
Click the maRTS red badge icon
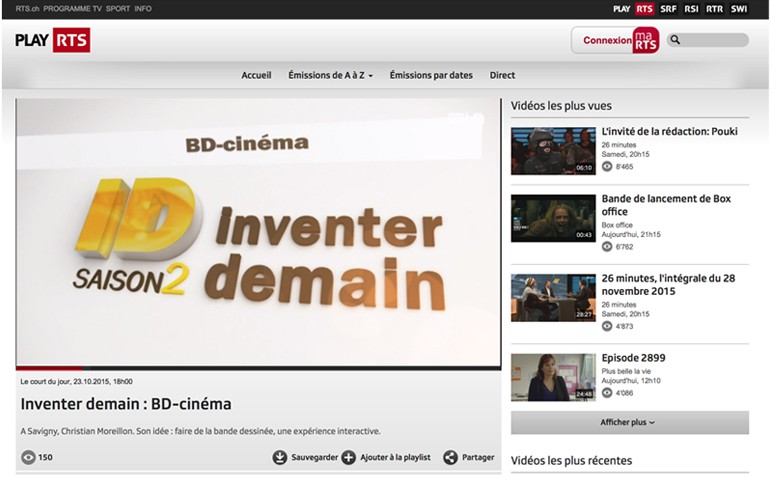(x=646, y=40)
